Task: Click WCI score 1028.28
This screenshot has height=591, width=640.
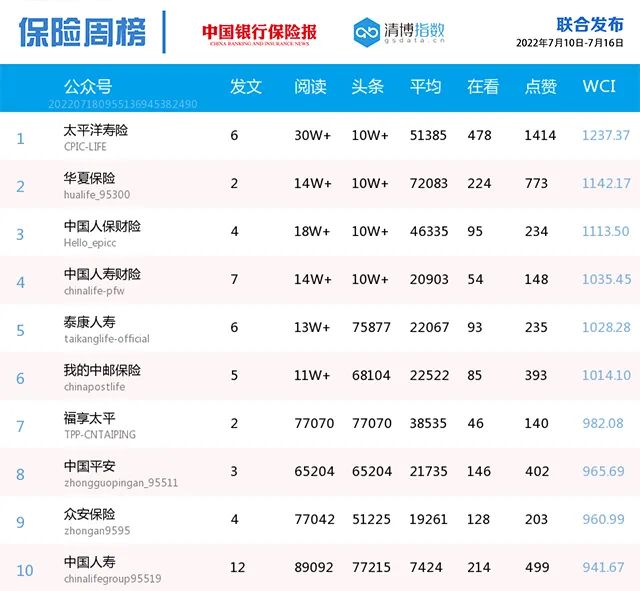Action: coord(606,327)
